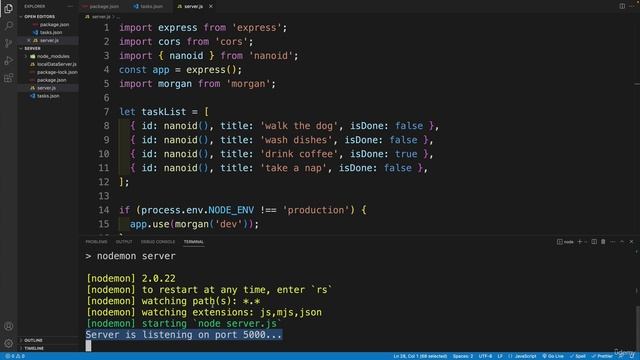Viewport: 640px width, 360px height.
Task: Open the Source Control view icon
Action: (x=8, y=43)
